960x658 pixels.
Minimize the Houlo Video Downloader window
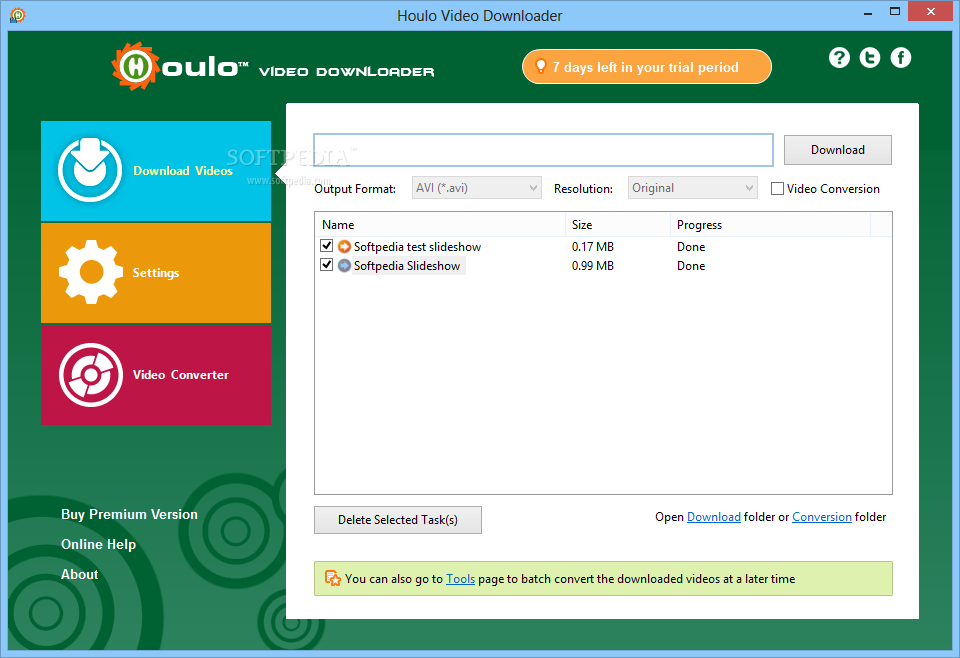coord(868,12)
